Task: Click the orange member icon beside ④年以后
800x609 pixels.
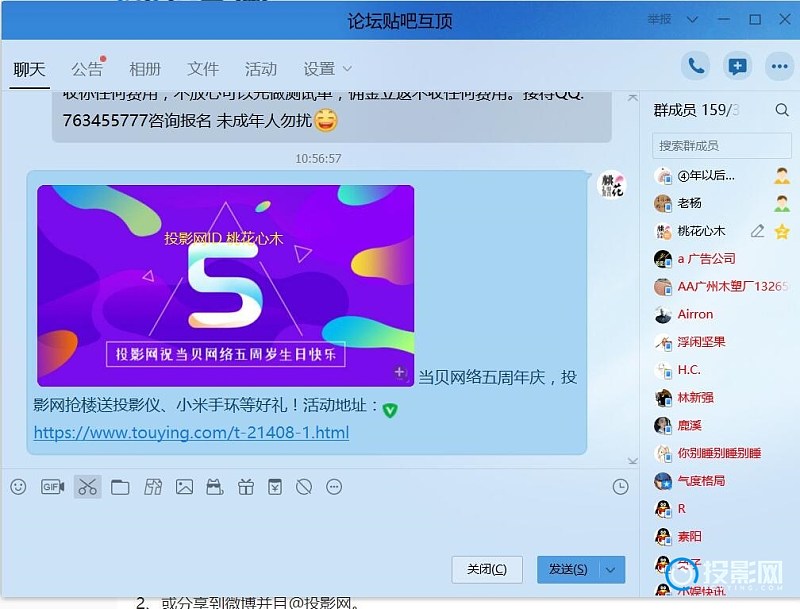Action: click(782, 176)
